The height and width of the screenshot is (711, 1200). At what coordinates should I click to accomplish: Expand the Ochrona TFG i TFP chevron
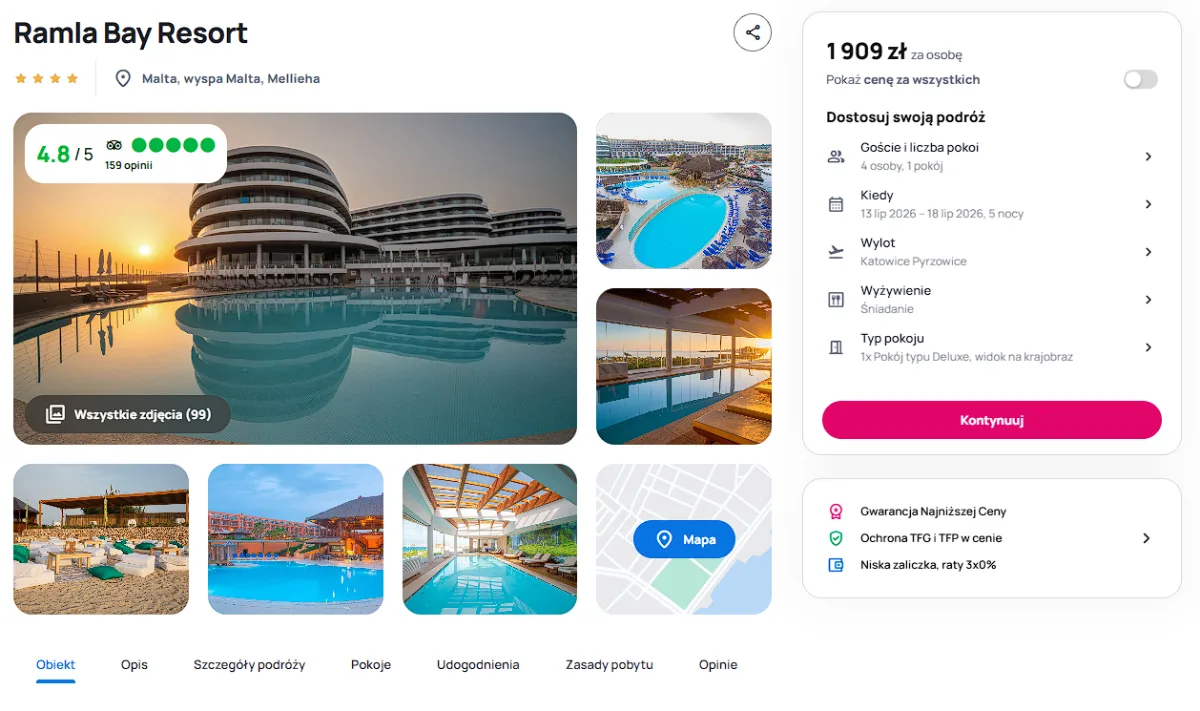pyautogui.click(x=1146, y=538)
